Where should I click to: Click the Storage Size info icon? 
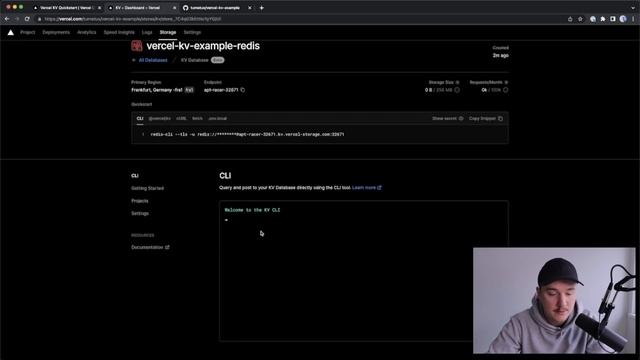[457, 82]
